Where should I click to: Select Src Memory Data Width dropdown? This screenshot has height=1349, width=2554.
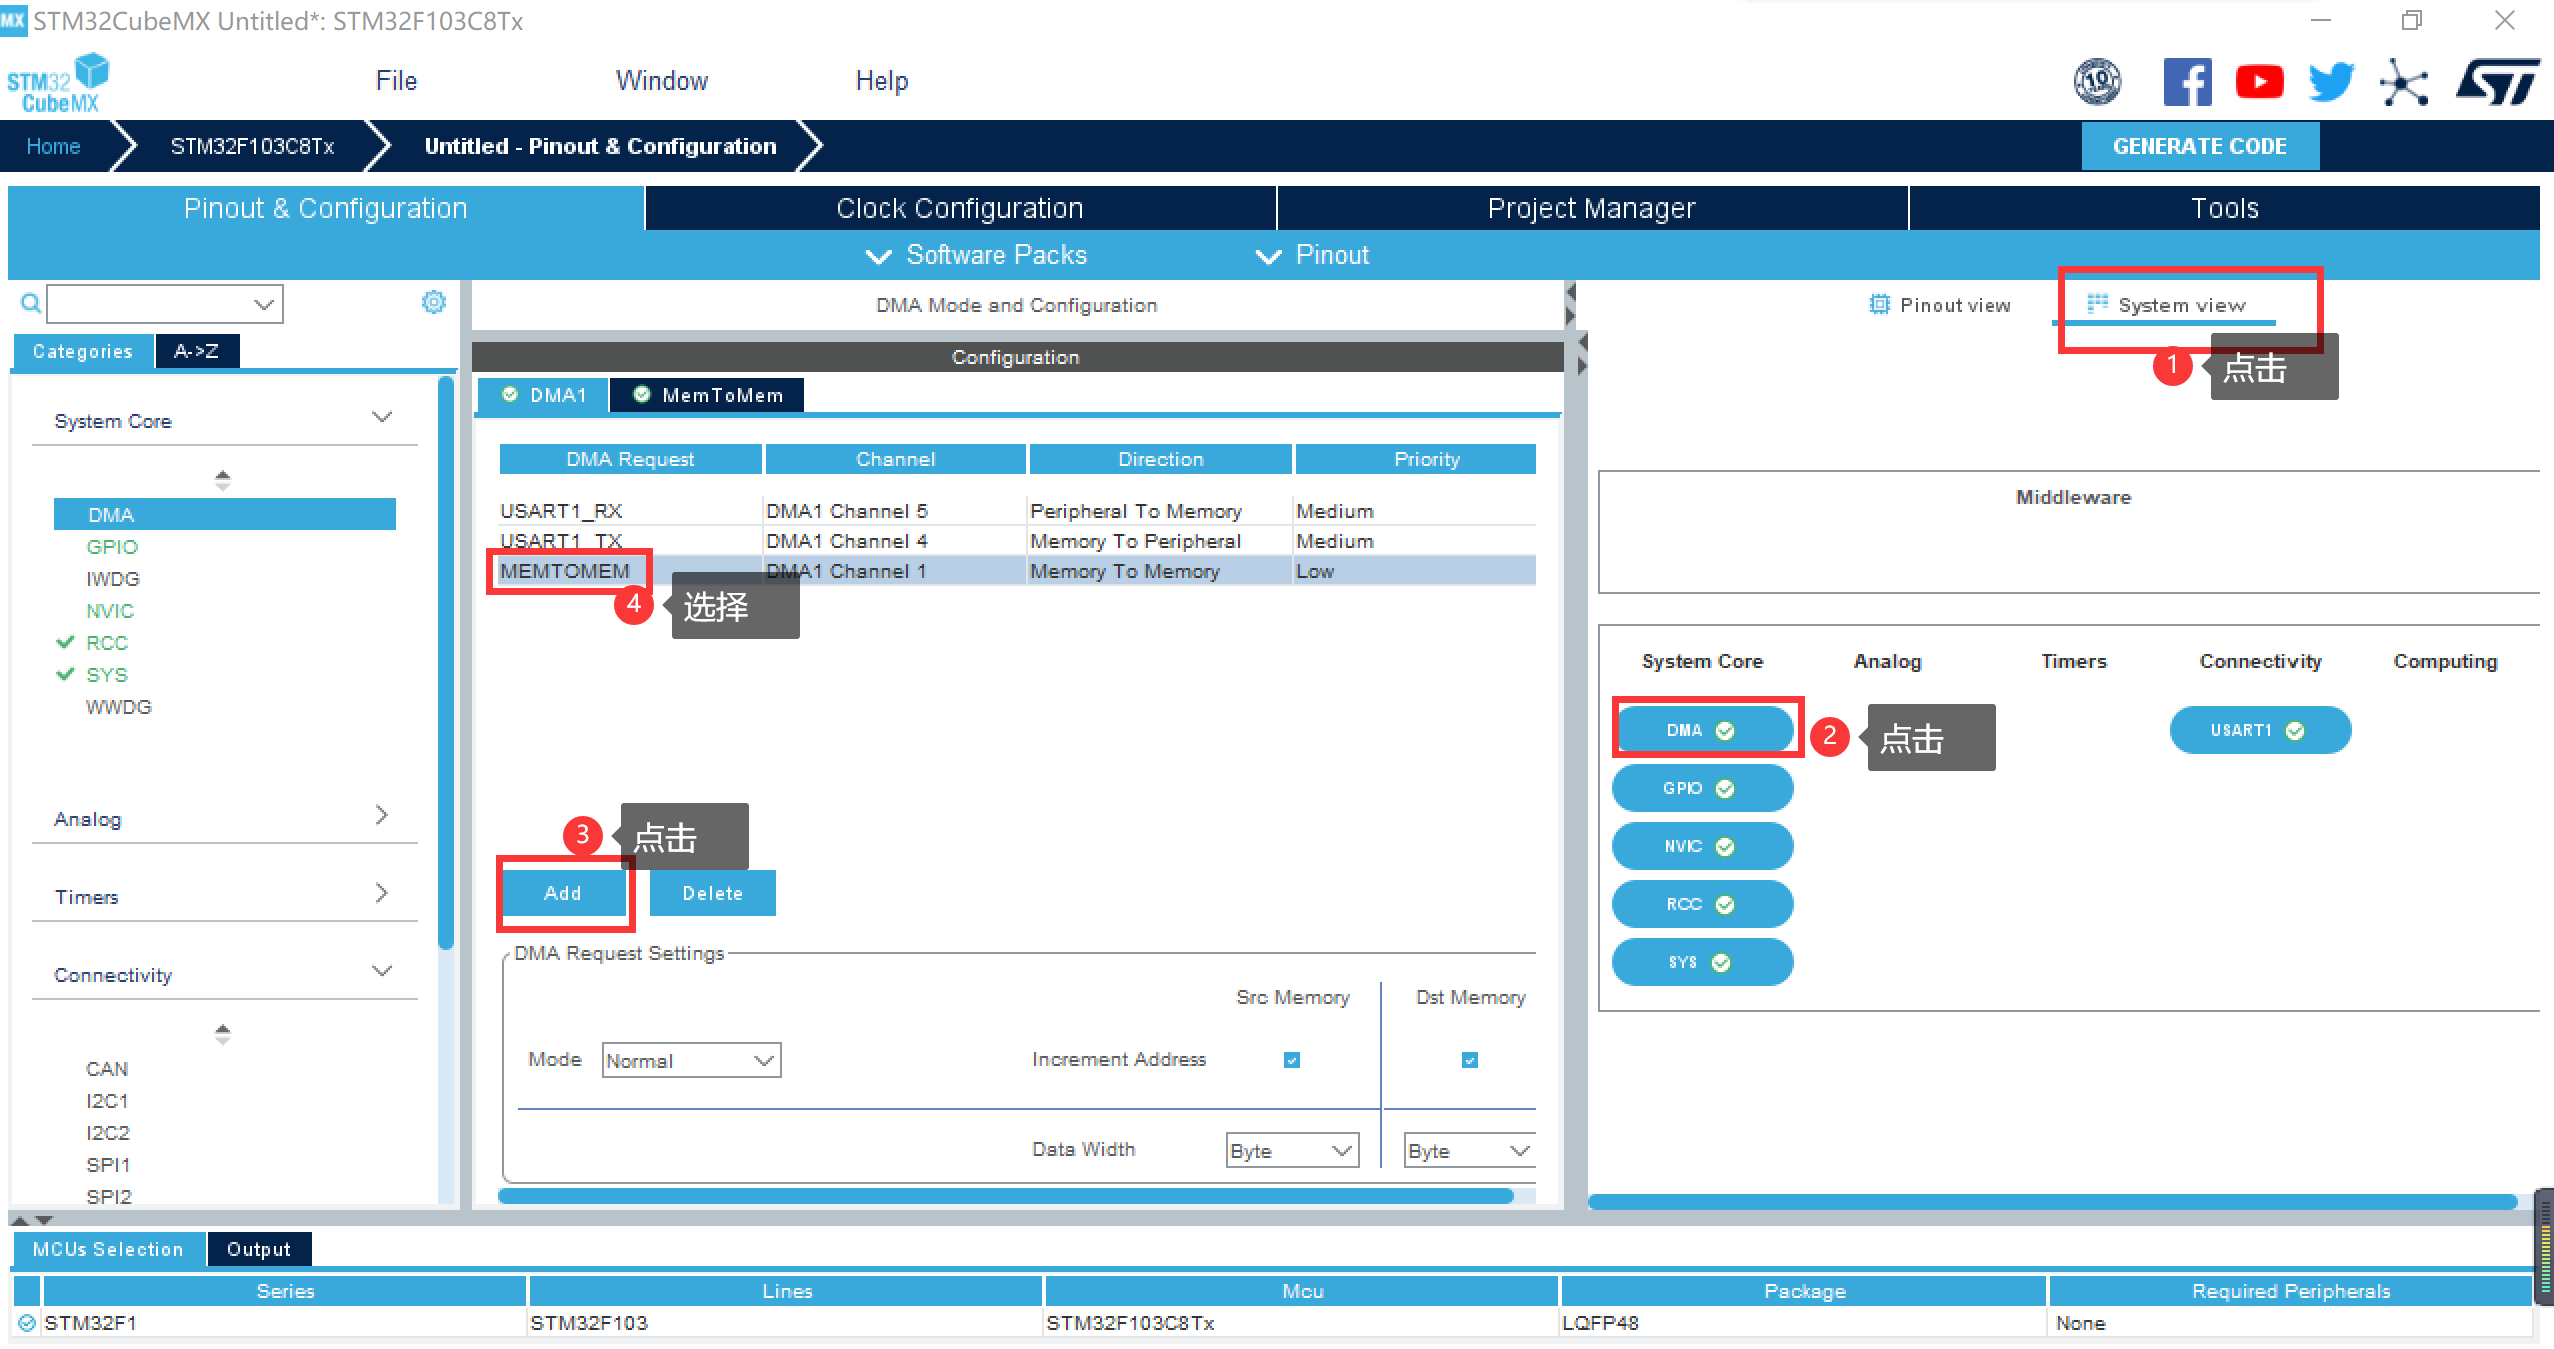pos(1291,1150)
